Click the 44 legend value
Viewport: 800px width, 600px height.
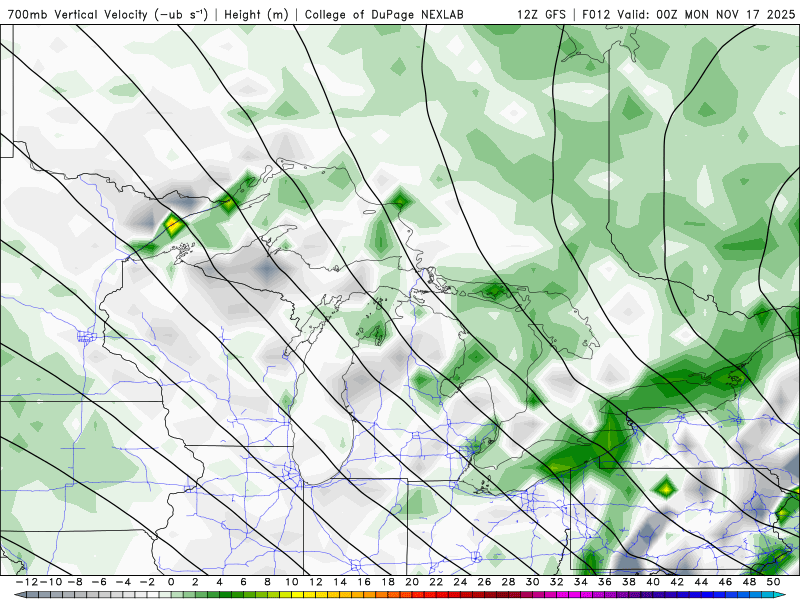coord(702,582)
